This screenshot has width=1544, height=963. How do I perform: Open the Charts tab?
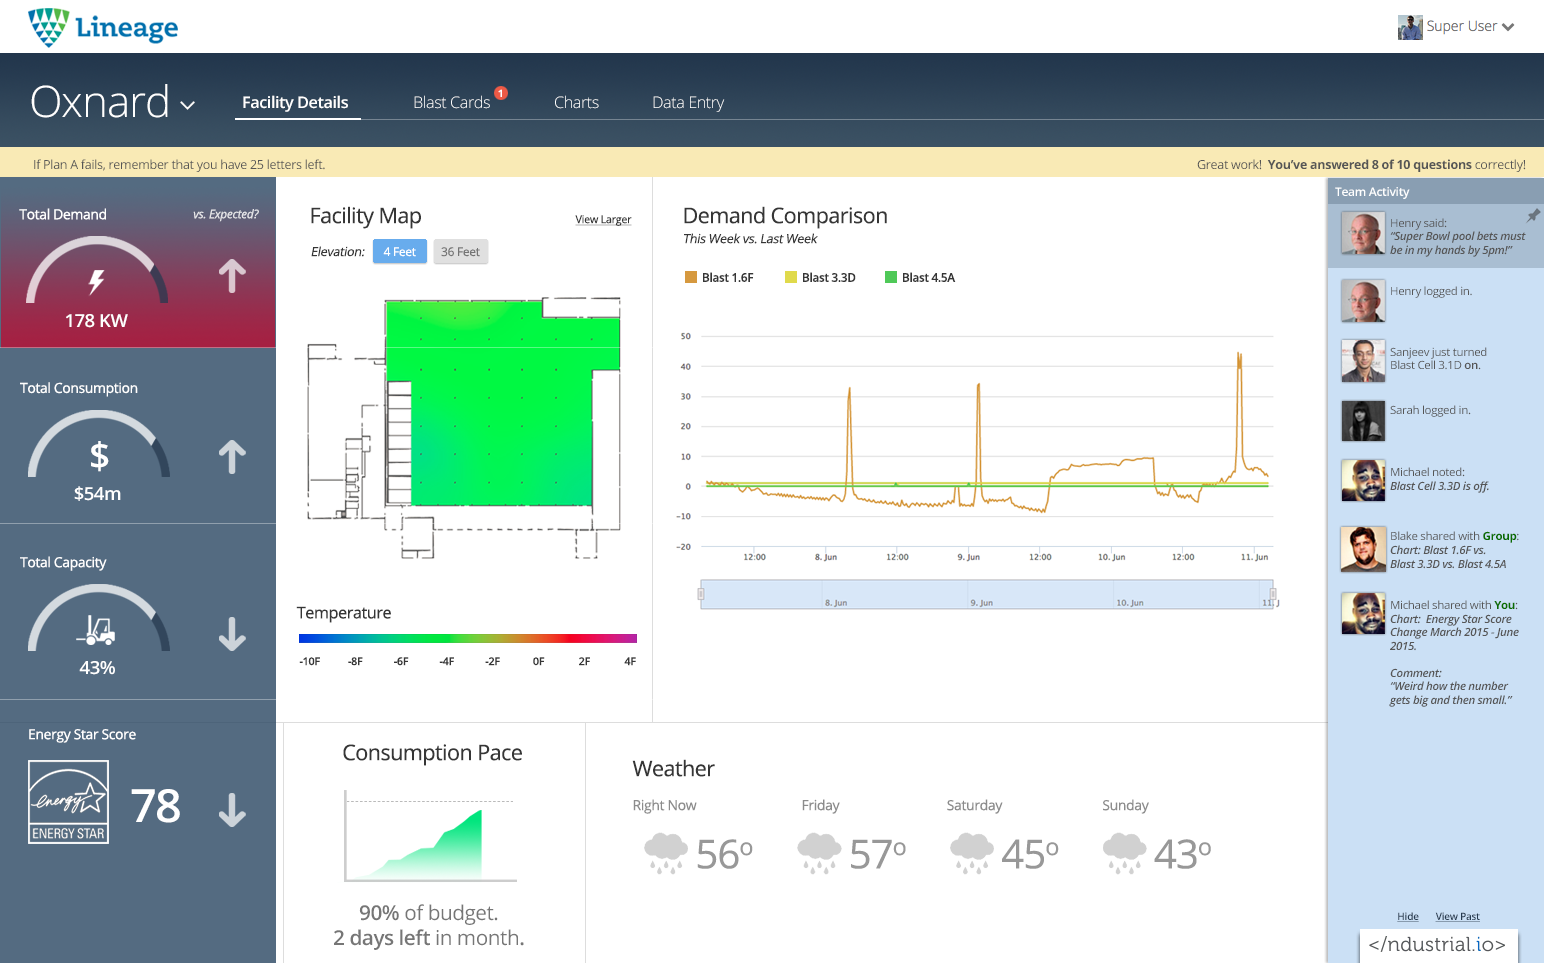pos(576,103)
